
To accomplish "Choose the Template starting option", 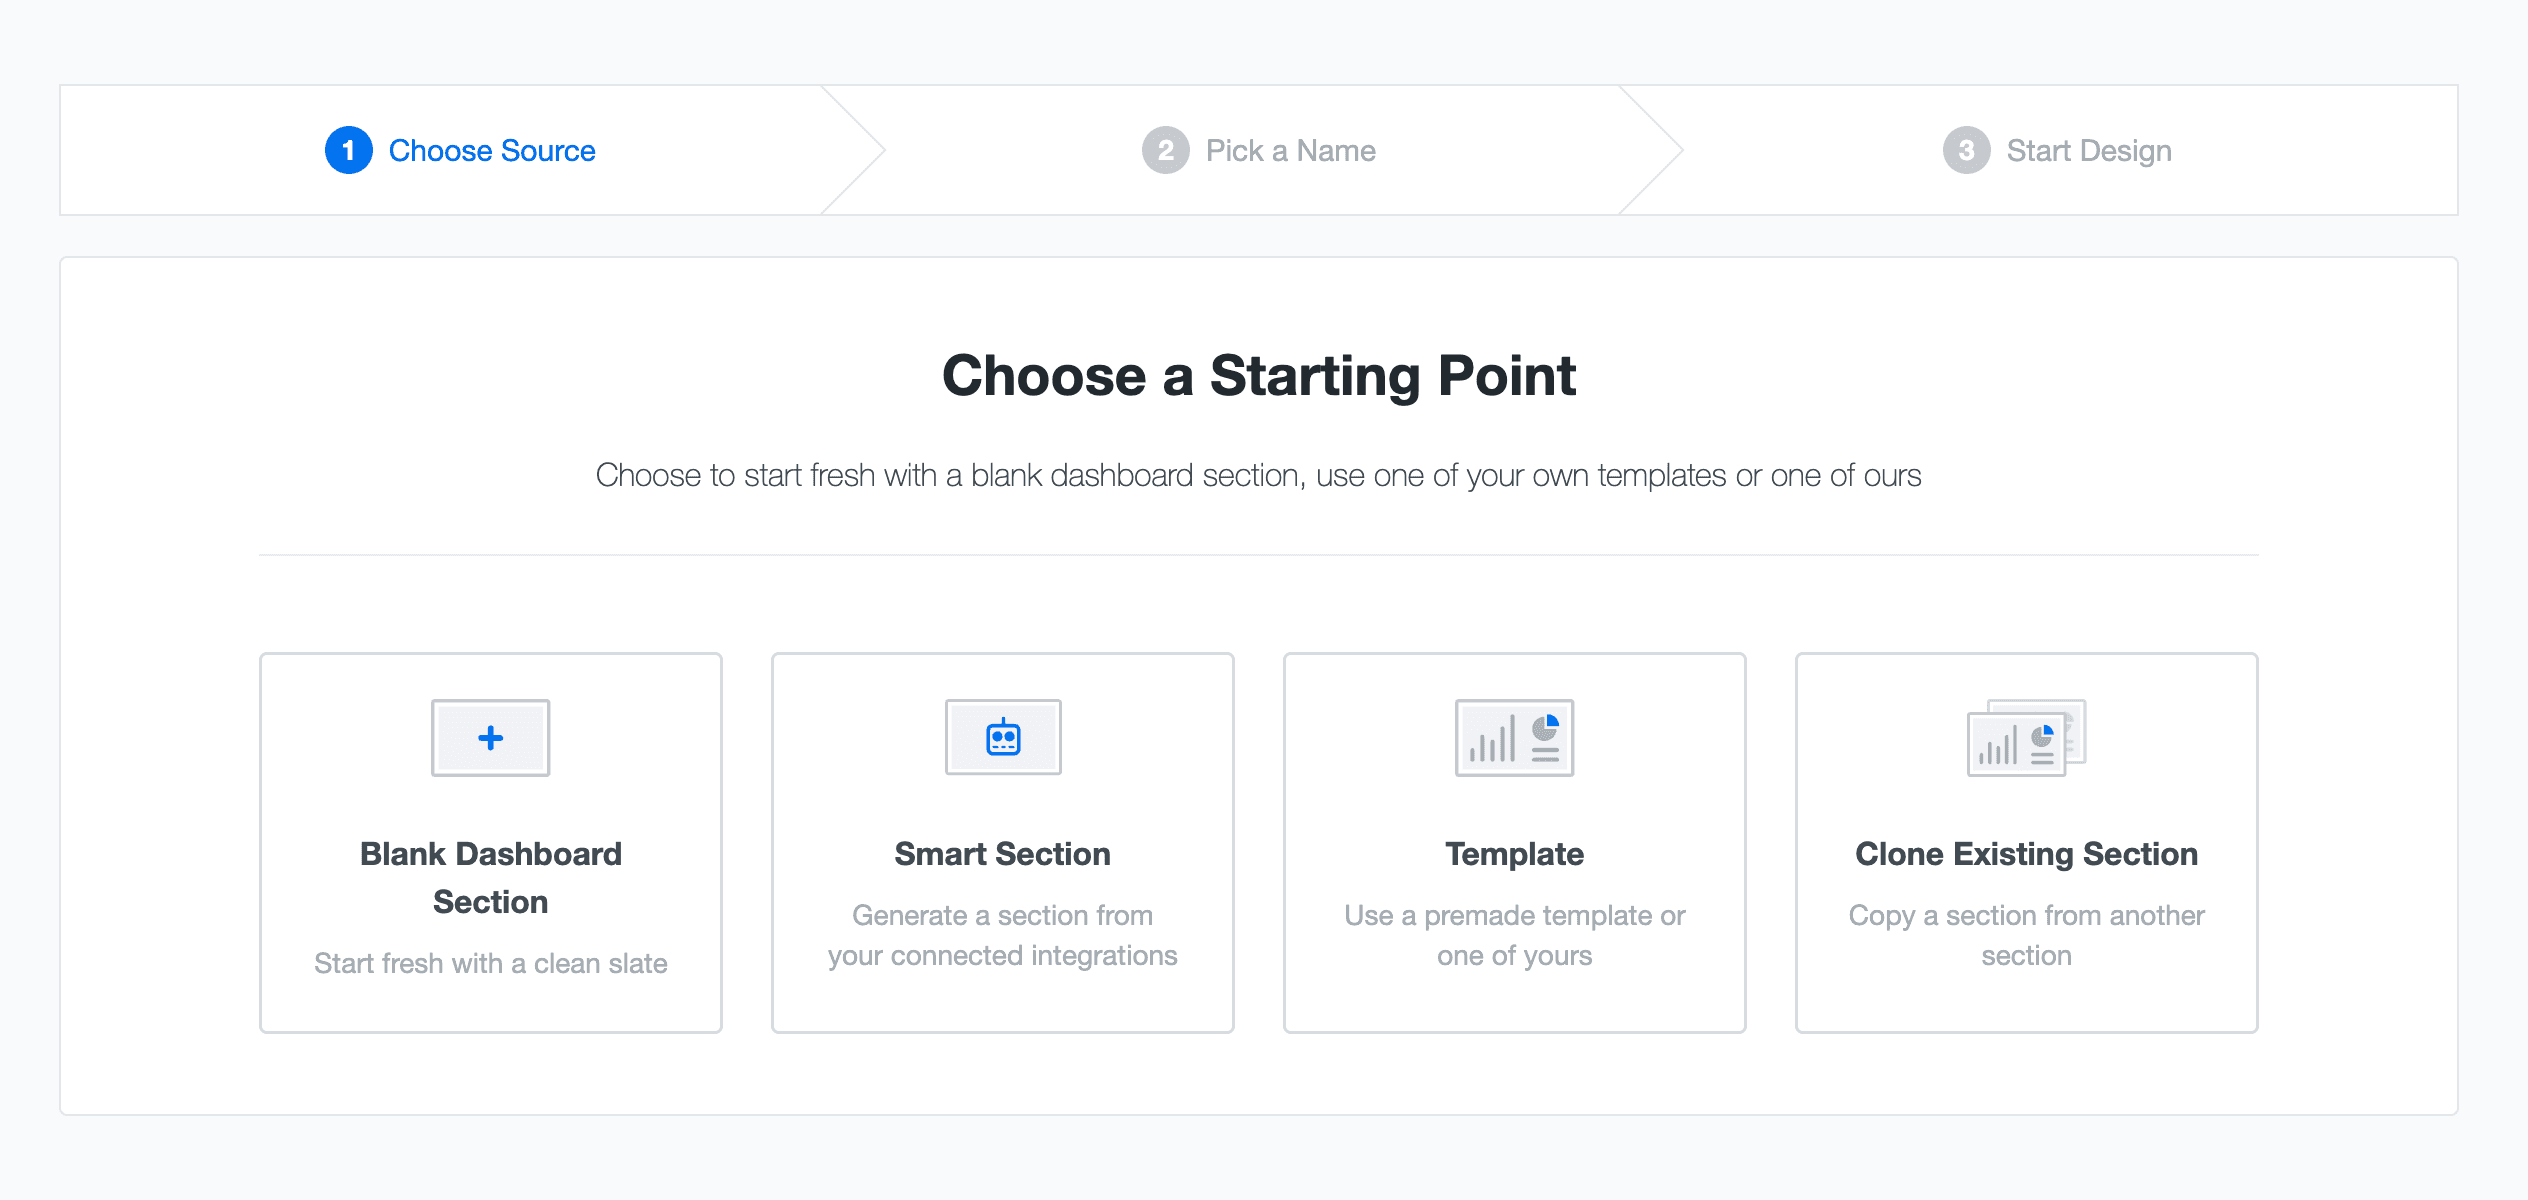I will click(1514, 843).
